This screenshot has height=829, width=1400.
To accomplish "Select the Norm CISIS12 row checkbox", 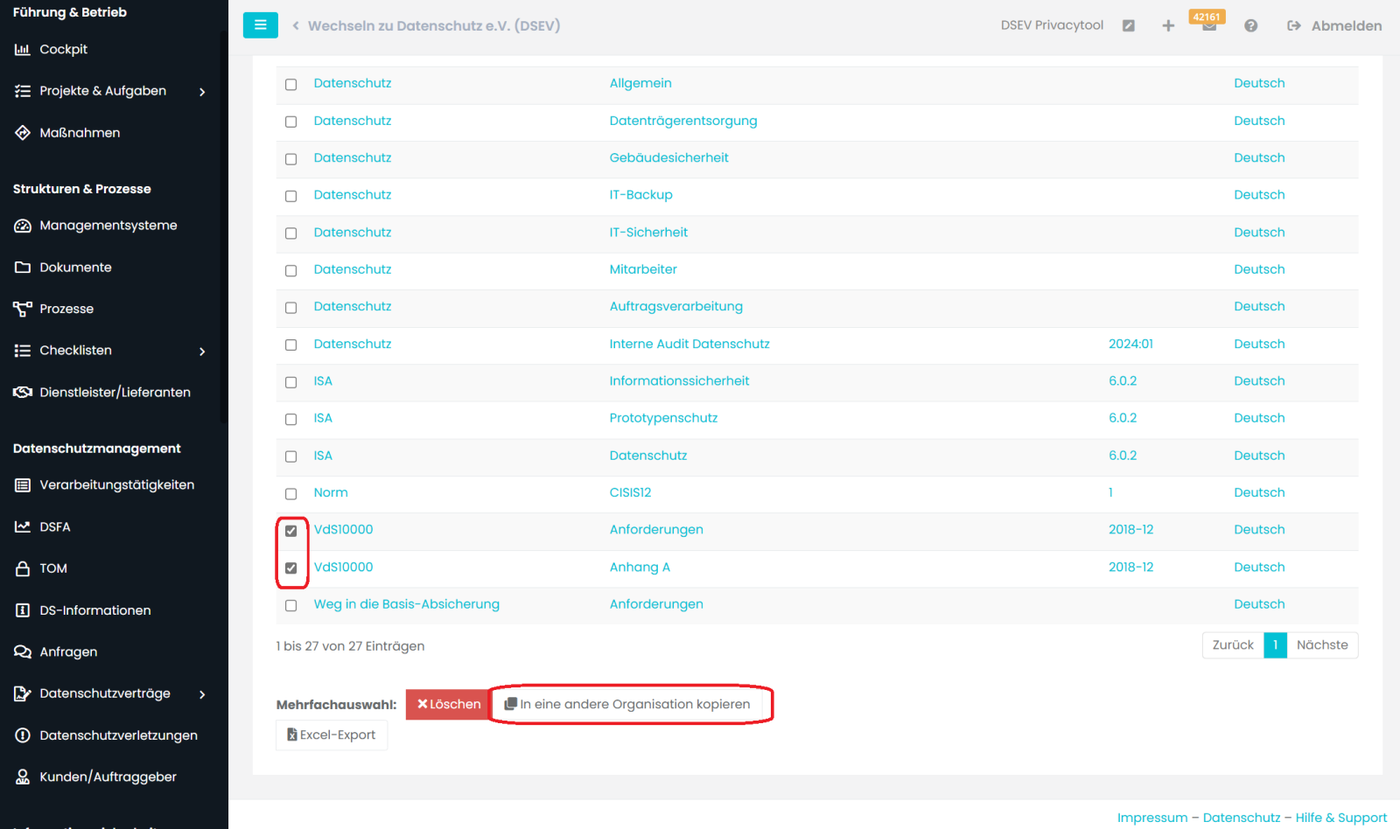I will click(291, 494).
